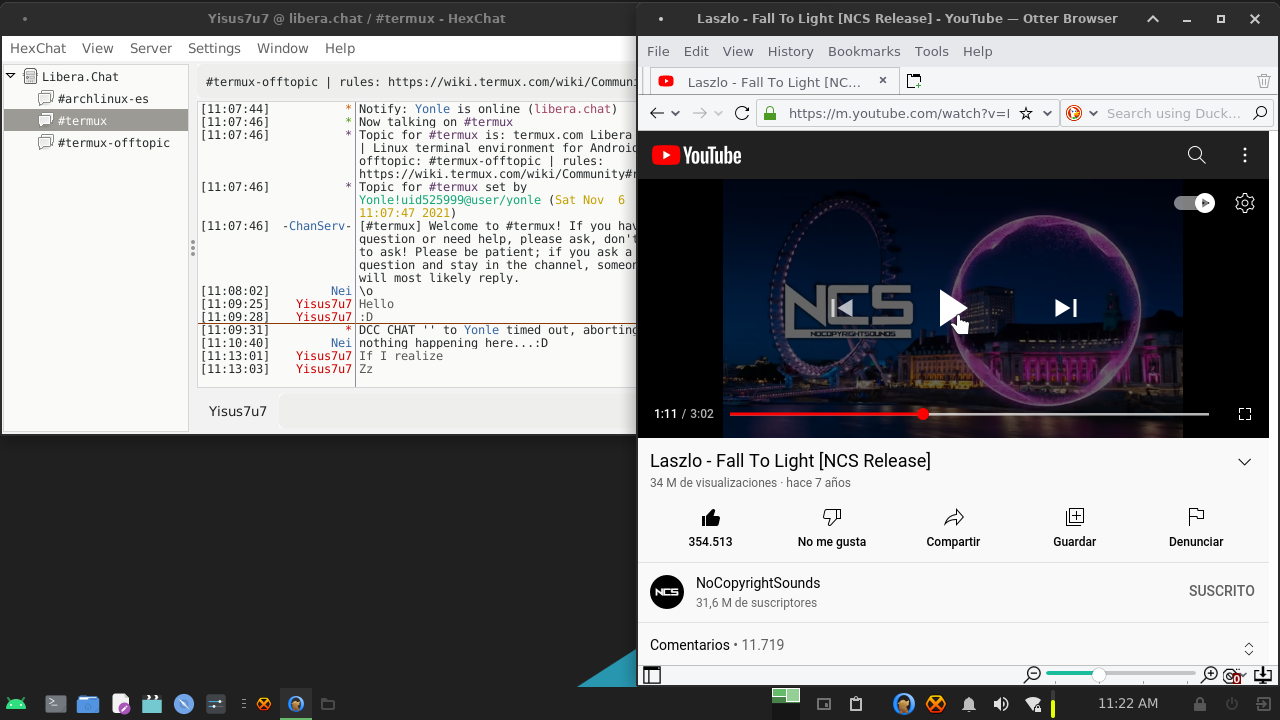This screenshot has height=720, width=1280.
Task: Click the 11:22 AM clock
Action: coord(1128,704)
